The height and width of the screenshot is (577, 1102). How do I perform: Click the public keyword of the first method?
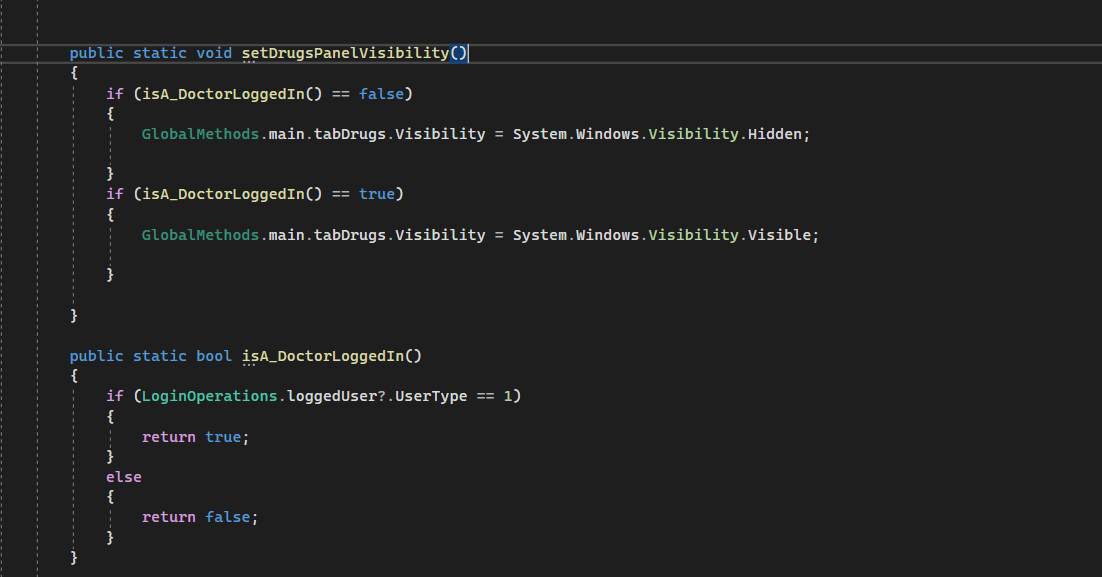(x=95, y=53)
